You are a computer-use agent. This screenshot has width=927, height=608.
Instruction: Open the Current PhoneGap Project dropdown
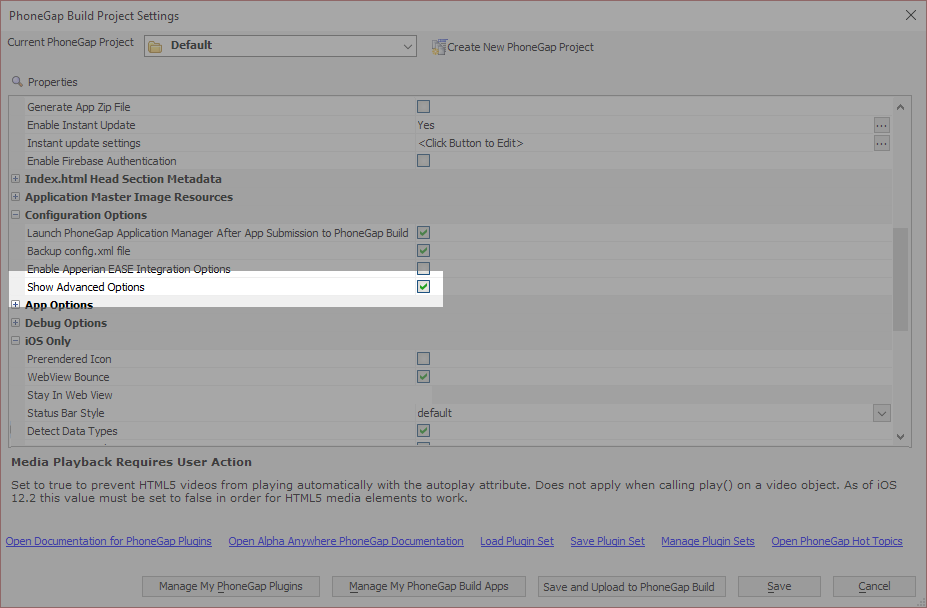click(280, 46)
